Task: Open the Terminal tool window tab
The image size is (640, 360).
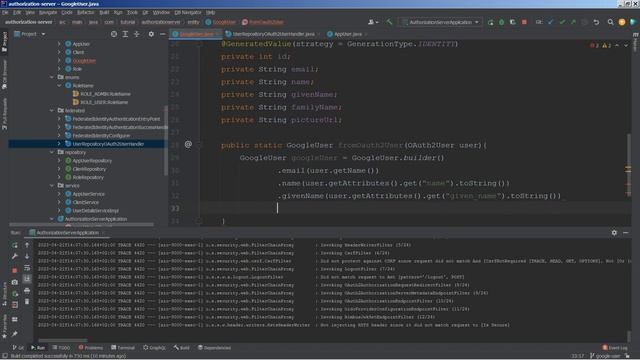Action: (122, 348)
